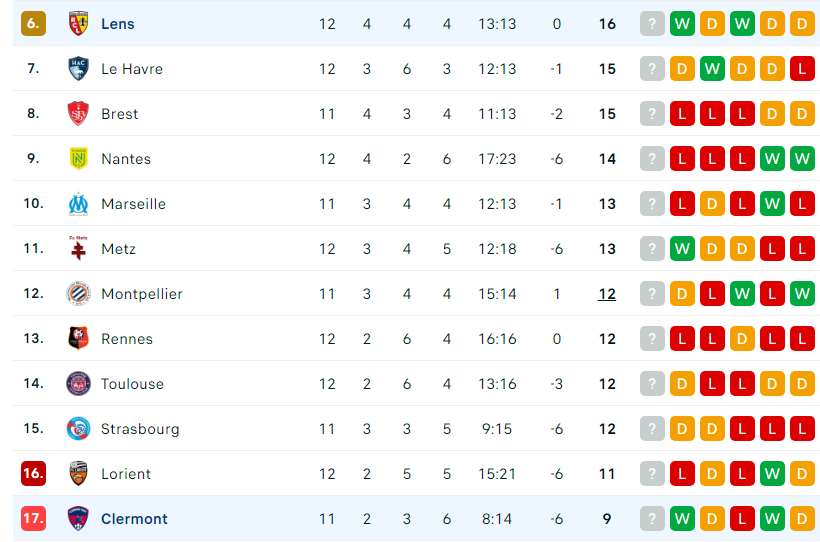
Task: Select the Nantes yellow crest icon
Action: coord(78,159)
